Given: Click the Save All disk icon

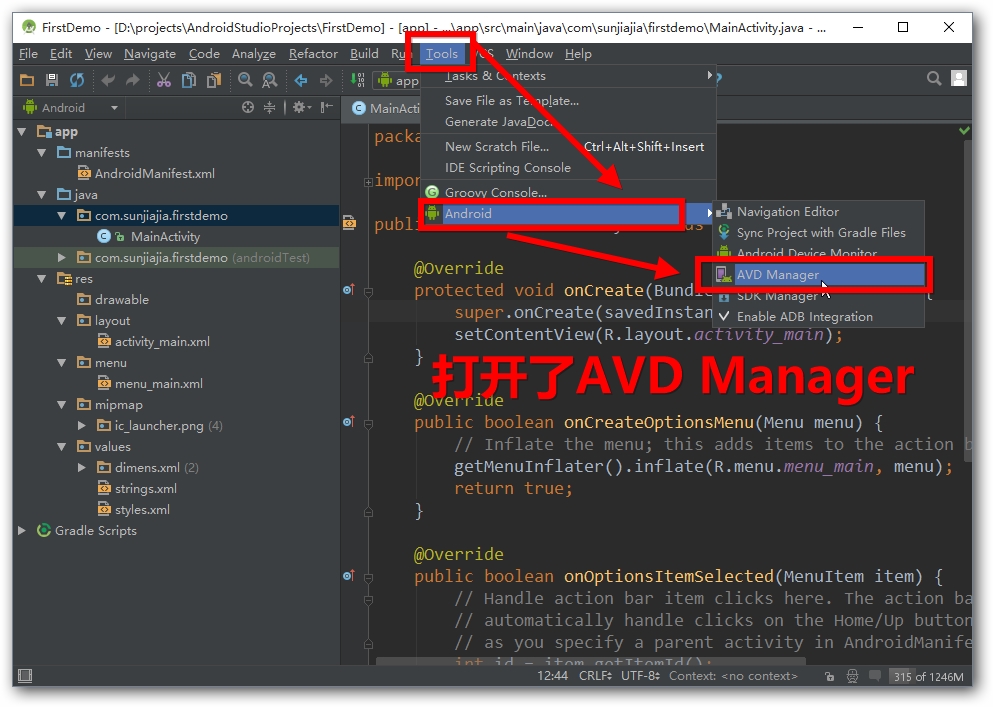Looking at the screenshot, I should (52, 80).
